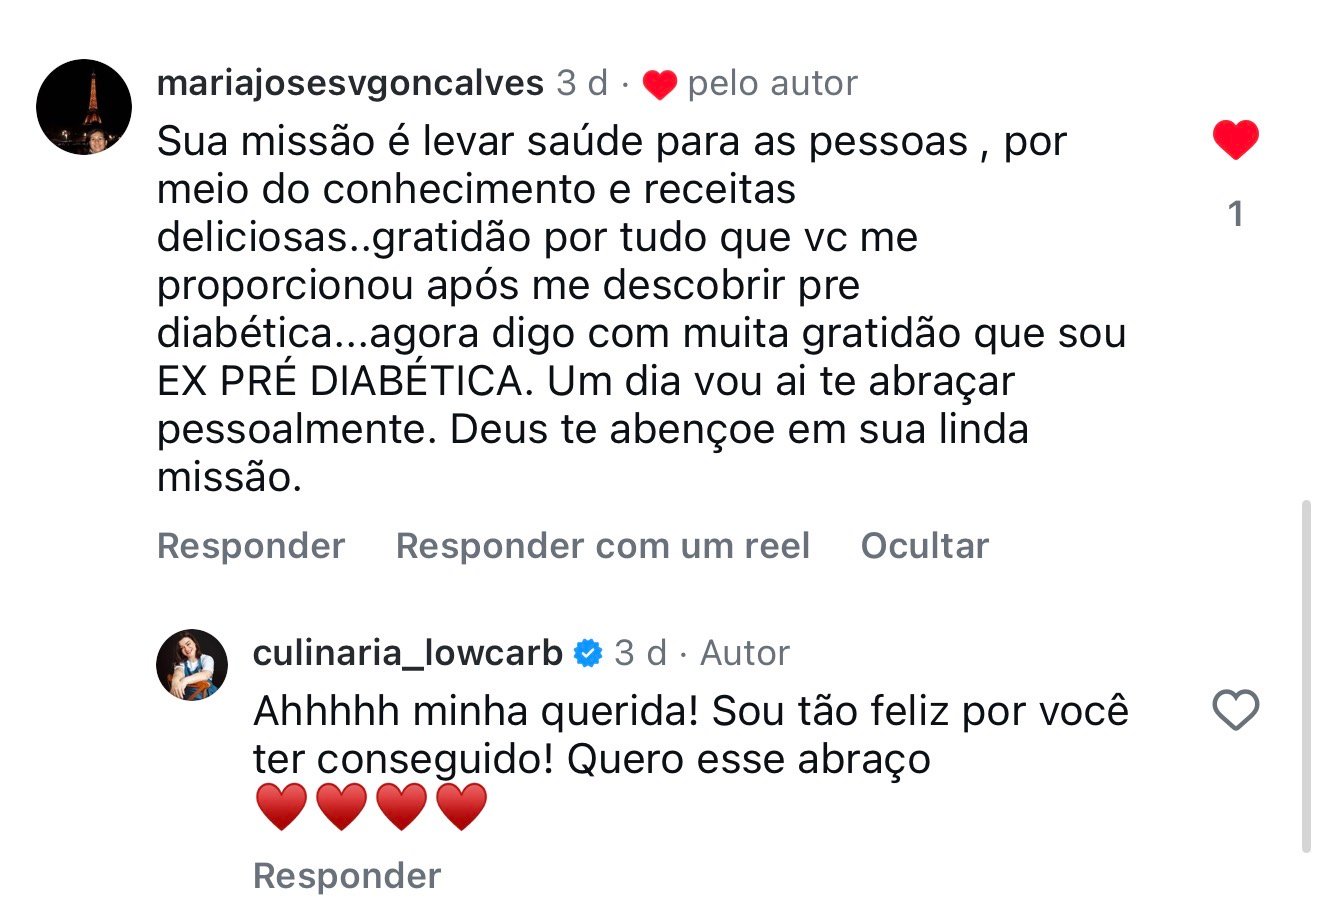Open the mariajosesvgoncalves username link
Viewport: 1320px width, 900px height.
point(350,83)
